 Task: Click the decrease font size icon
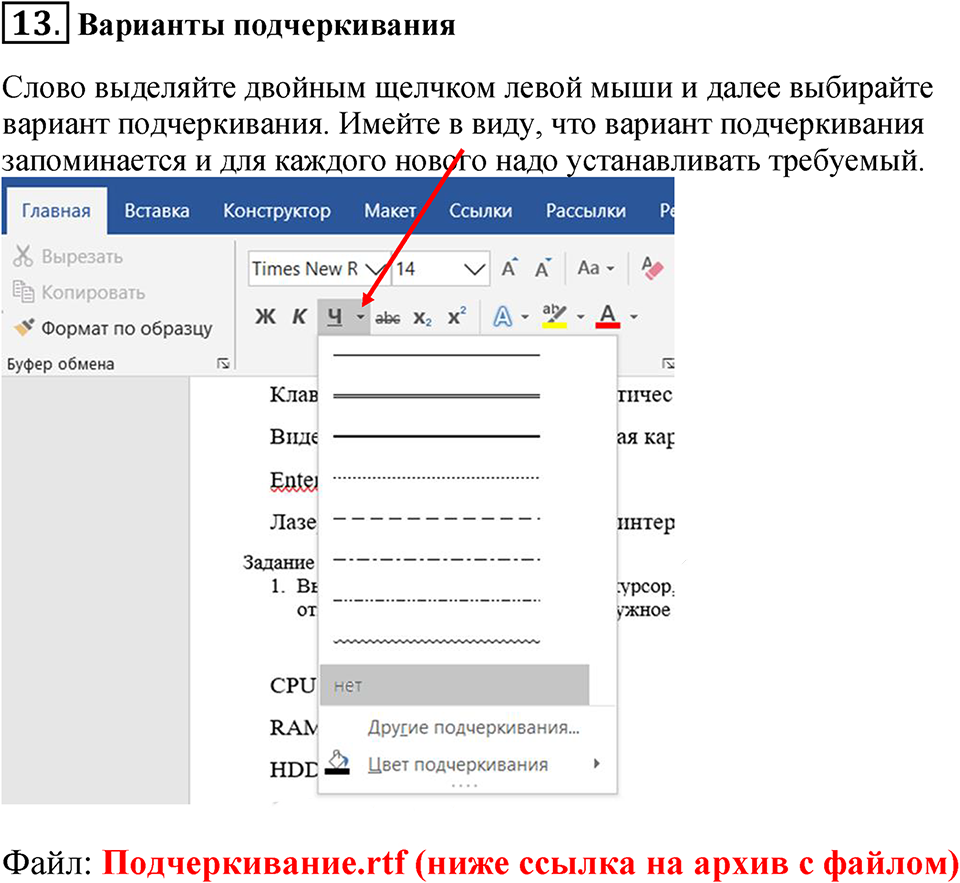[x=543, y=268]
